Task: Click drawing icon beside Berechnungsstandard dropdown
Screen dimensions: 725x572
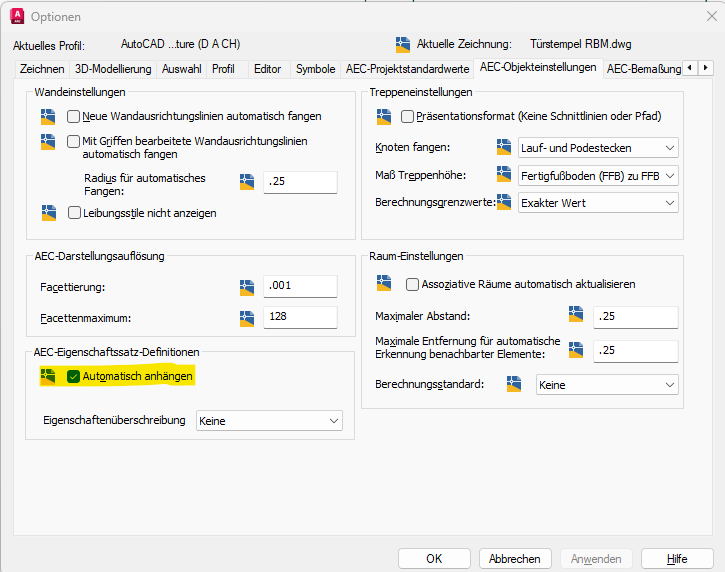Action: coord(515,384)
